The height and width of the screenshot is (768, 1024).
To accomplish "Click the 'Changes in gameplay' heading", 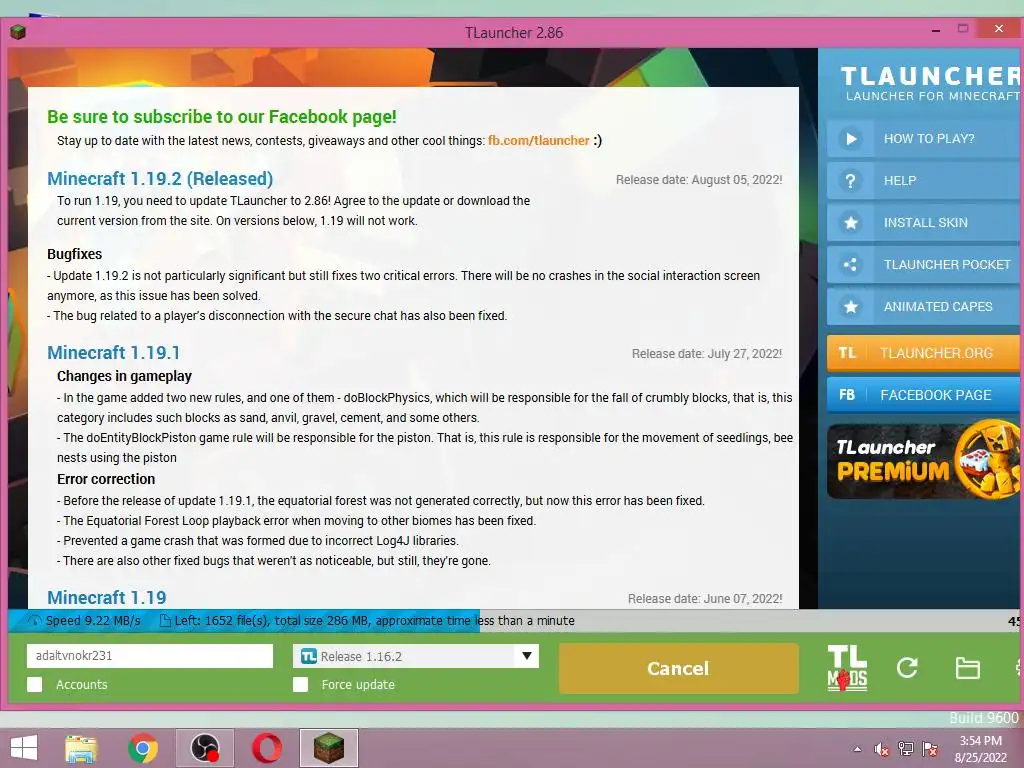I will [124, 376].
